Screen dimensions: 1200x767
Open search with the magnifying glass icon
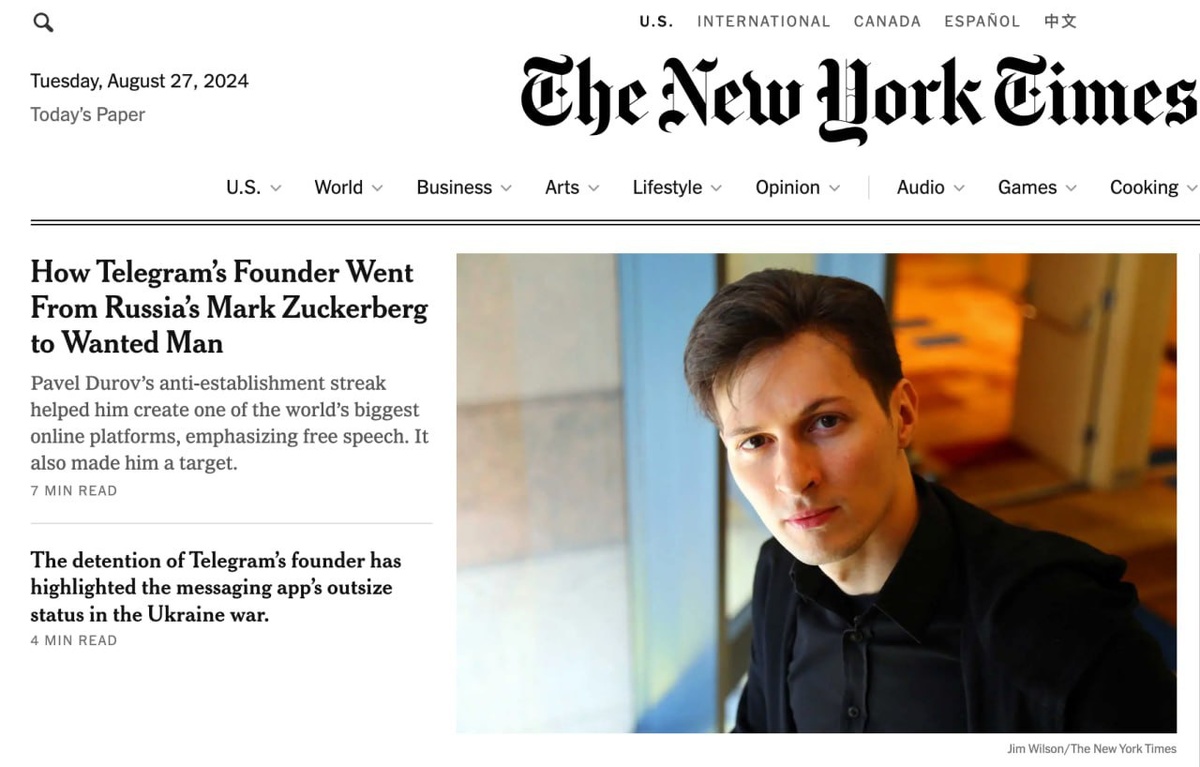point(43,22)
